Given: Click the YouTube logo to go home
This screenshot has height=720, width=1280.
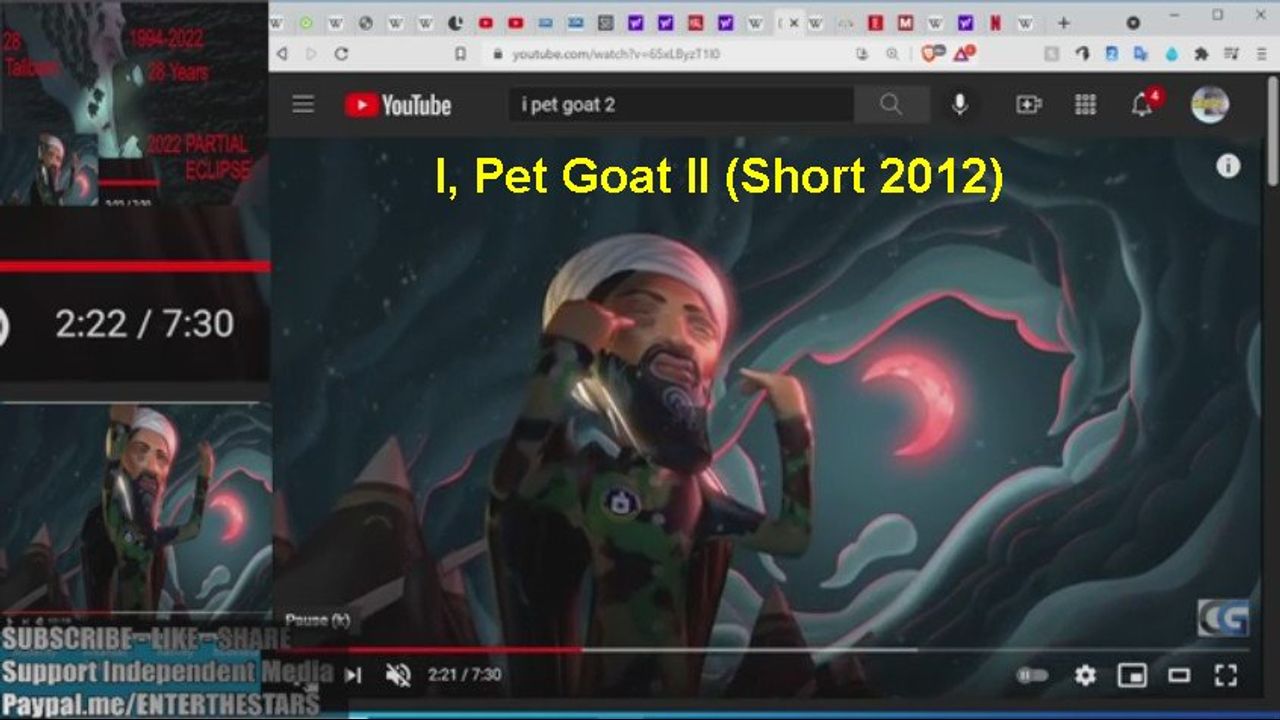Looking at the screenshot, I should click(398, 105).
